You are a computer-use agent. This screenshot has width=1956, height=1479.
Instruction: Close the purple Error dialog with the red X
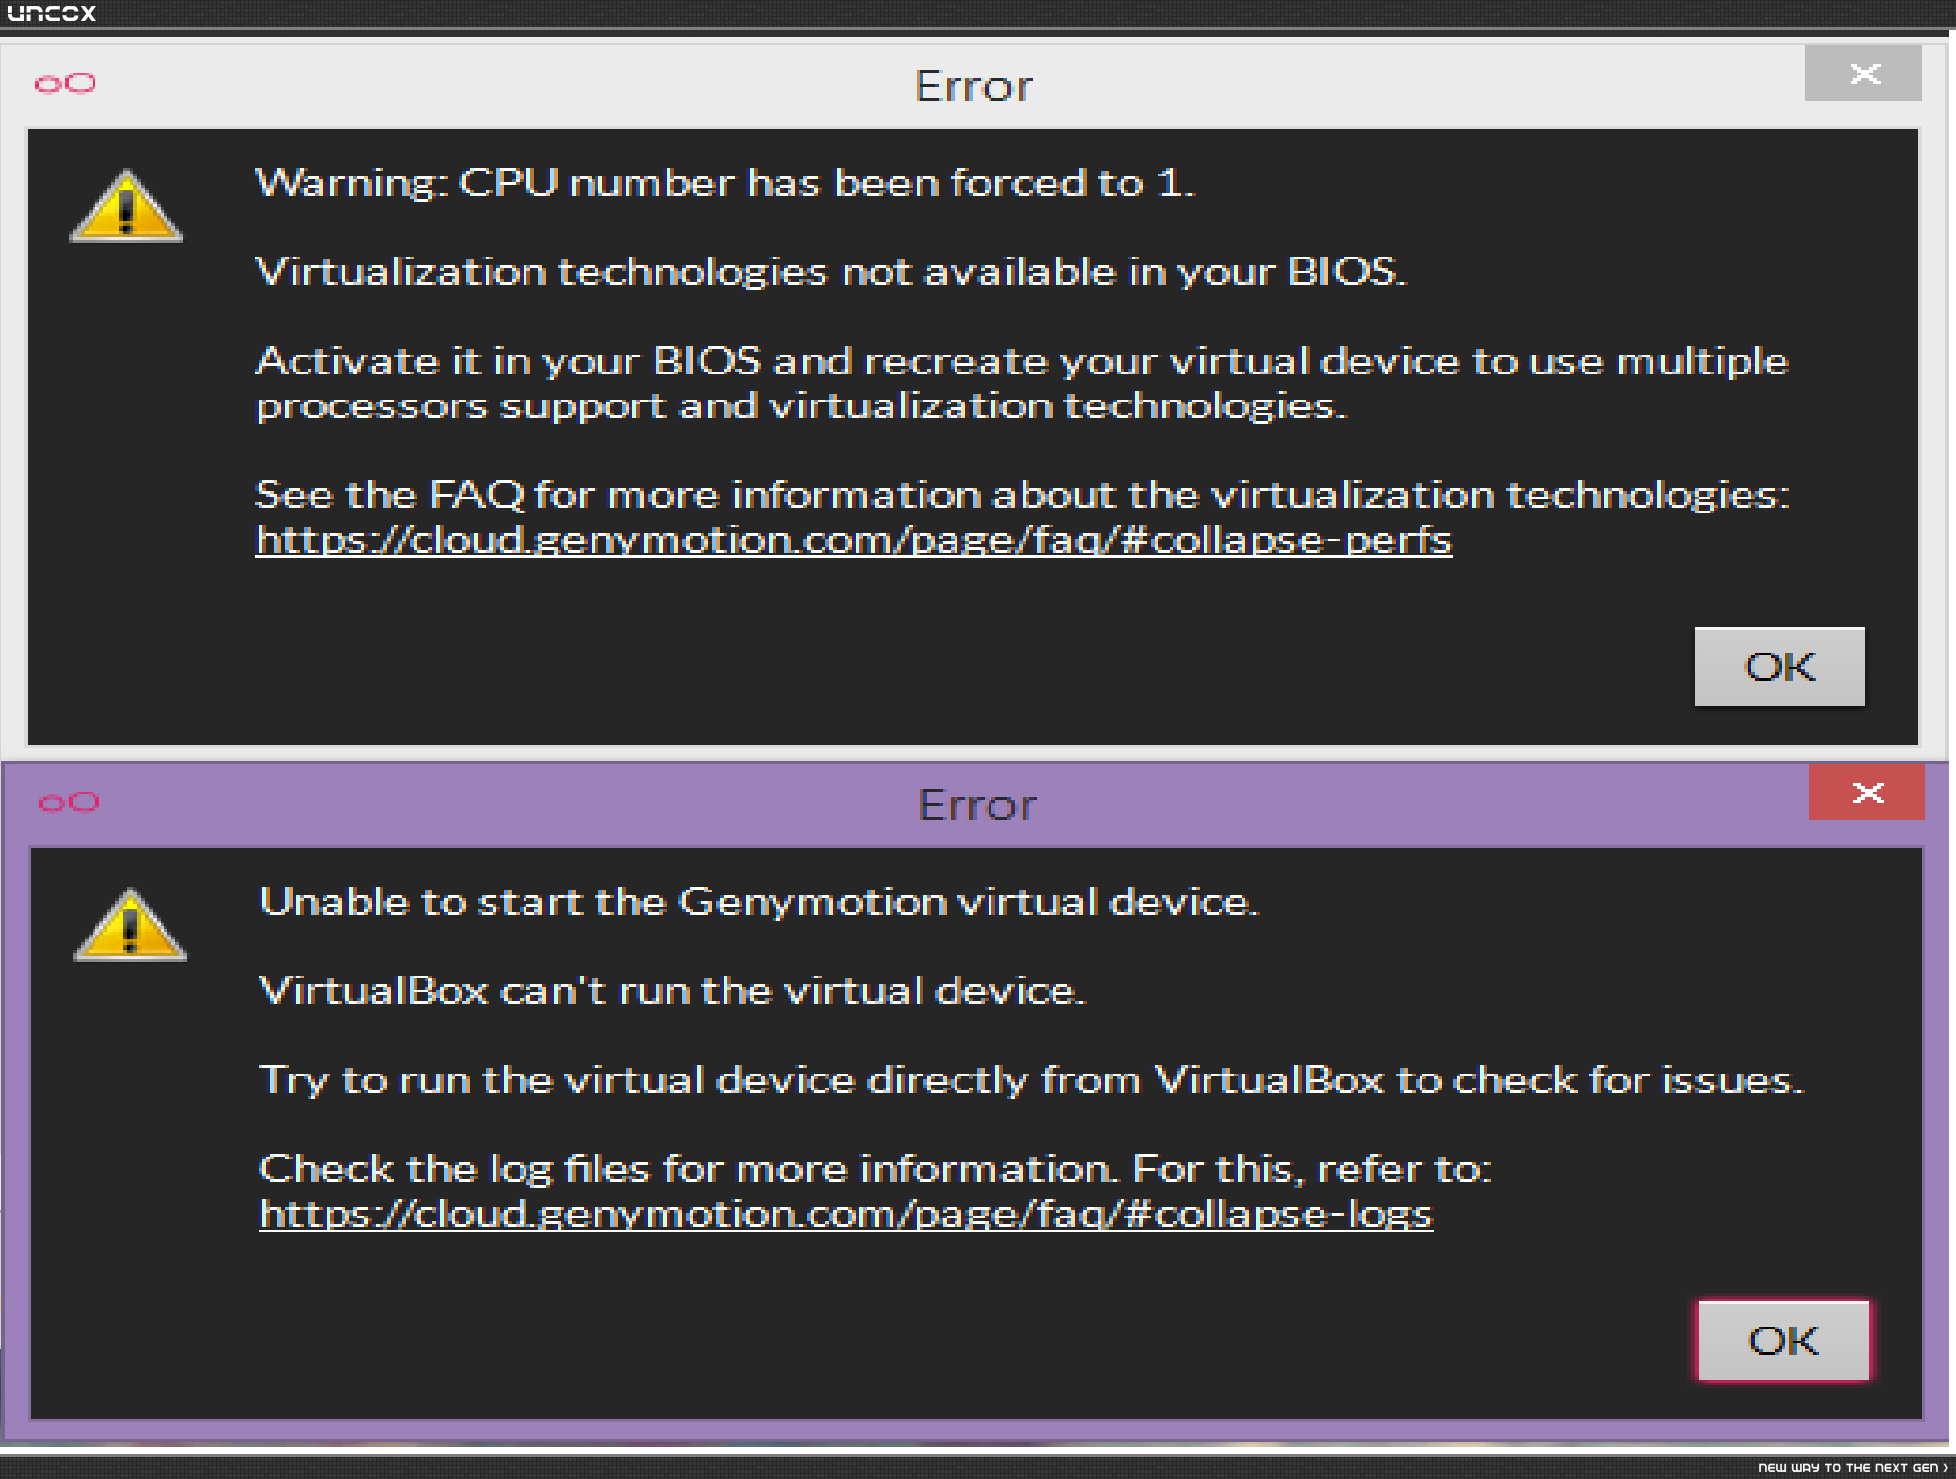pyautogui.click(x=1867, y=792)
